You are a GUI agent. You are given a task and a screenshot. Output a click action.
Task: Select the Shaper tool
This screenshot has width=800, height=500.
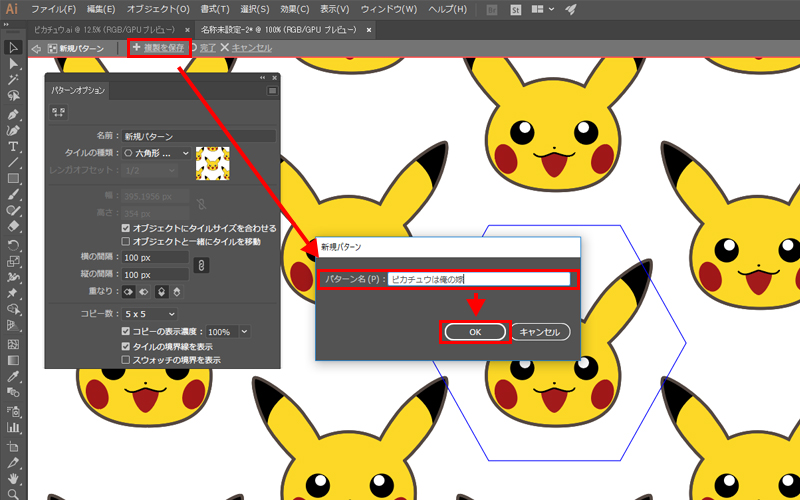[13, 210]
